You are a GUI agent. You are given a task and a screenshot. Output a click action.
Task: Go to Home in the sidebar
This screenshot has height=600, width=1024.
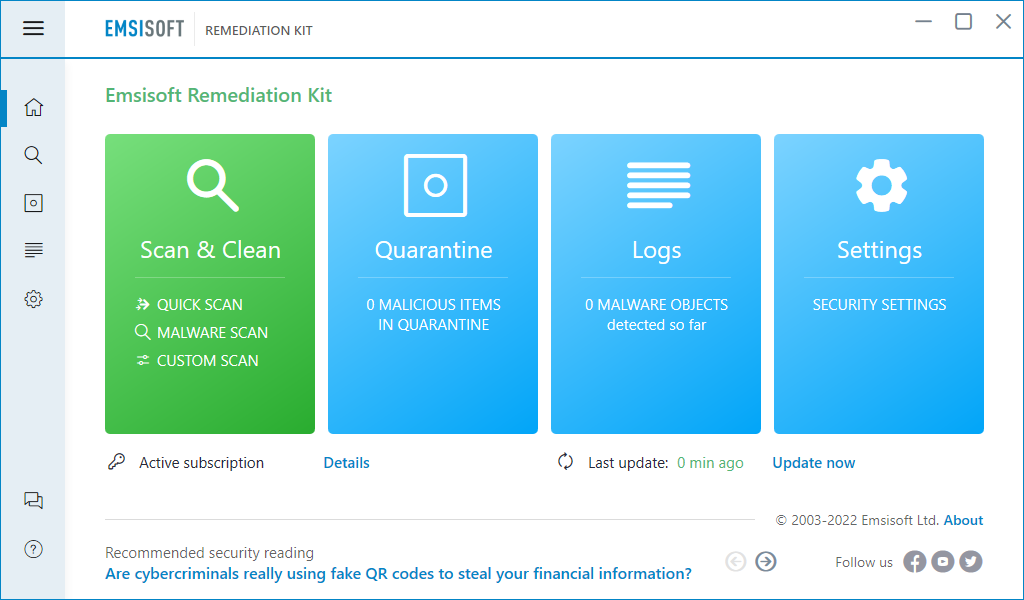click(33, 107)
